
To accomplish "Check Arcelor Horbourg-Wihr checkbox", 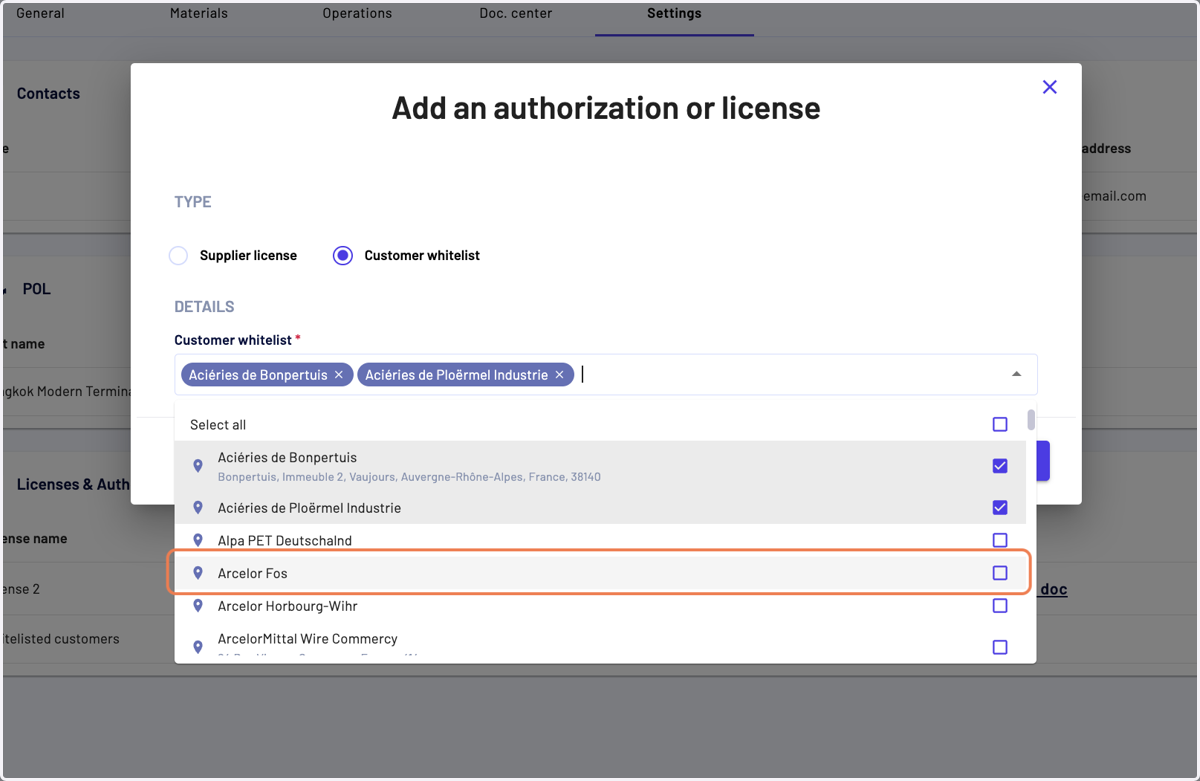I will 1000,606.
